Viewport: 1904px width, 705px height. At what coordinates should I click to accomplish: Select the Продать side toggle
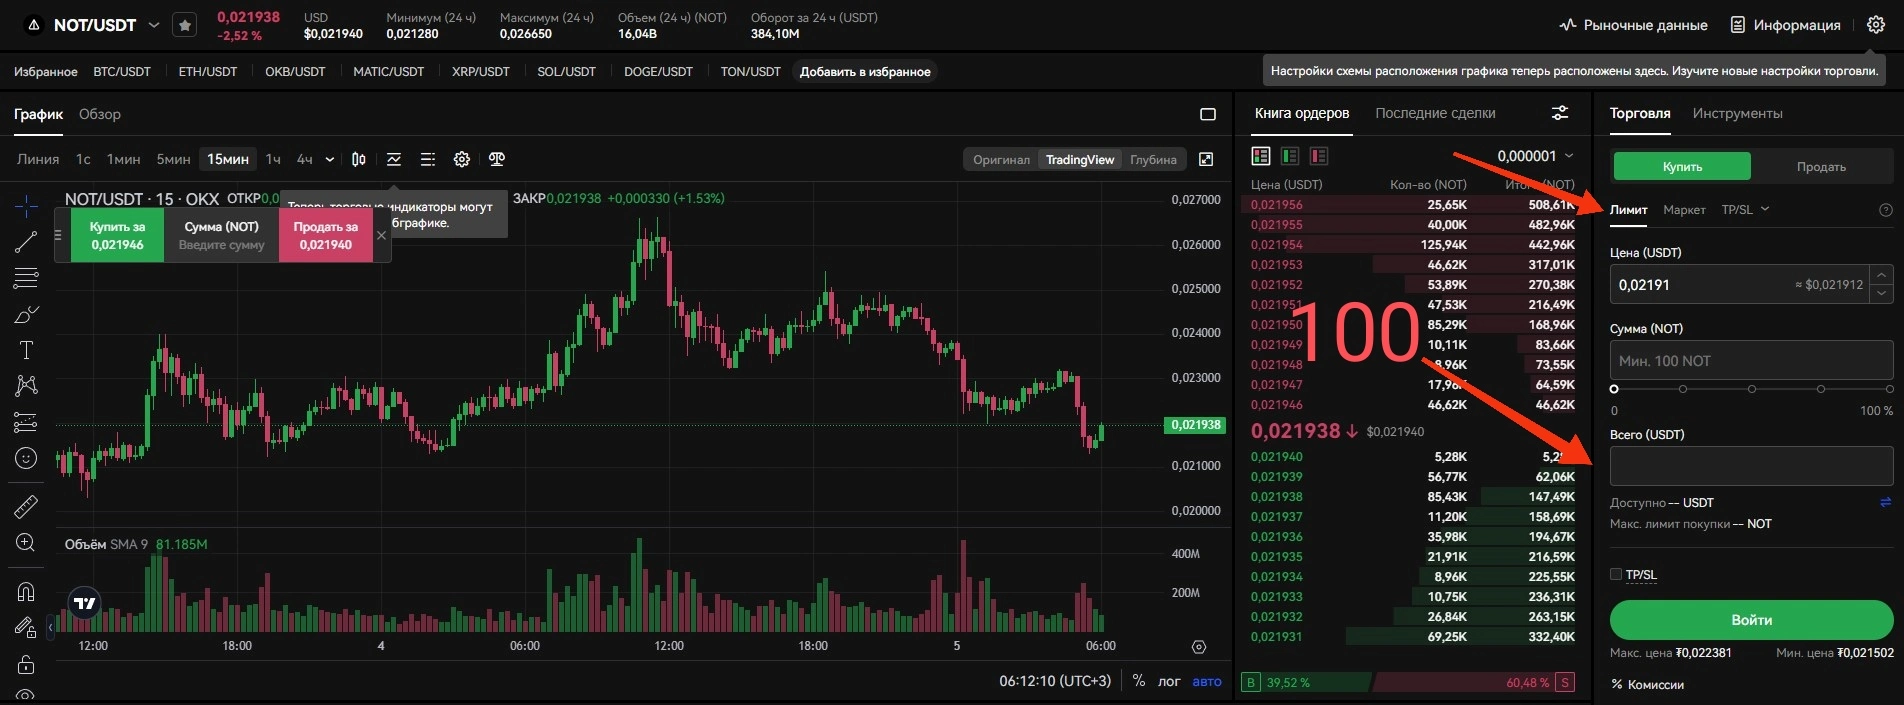tap(1821, 166)
